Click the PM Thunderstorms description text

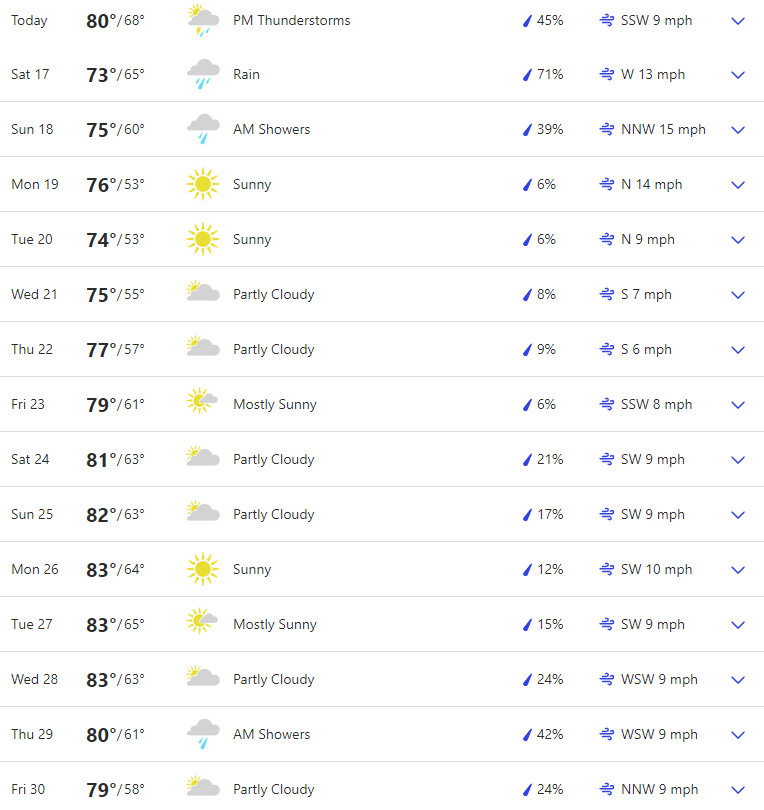(x=291, y=20)
